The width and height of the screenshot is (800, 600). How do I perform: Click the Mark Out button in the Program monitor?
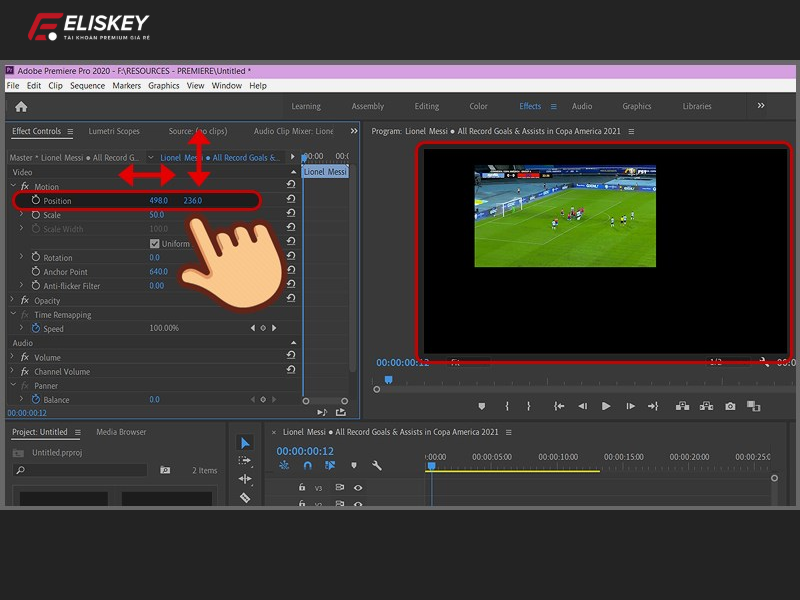[x=529, y=406]
